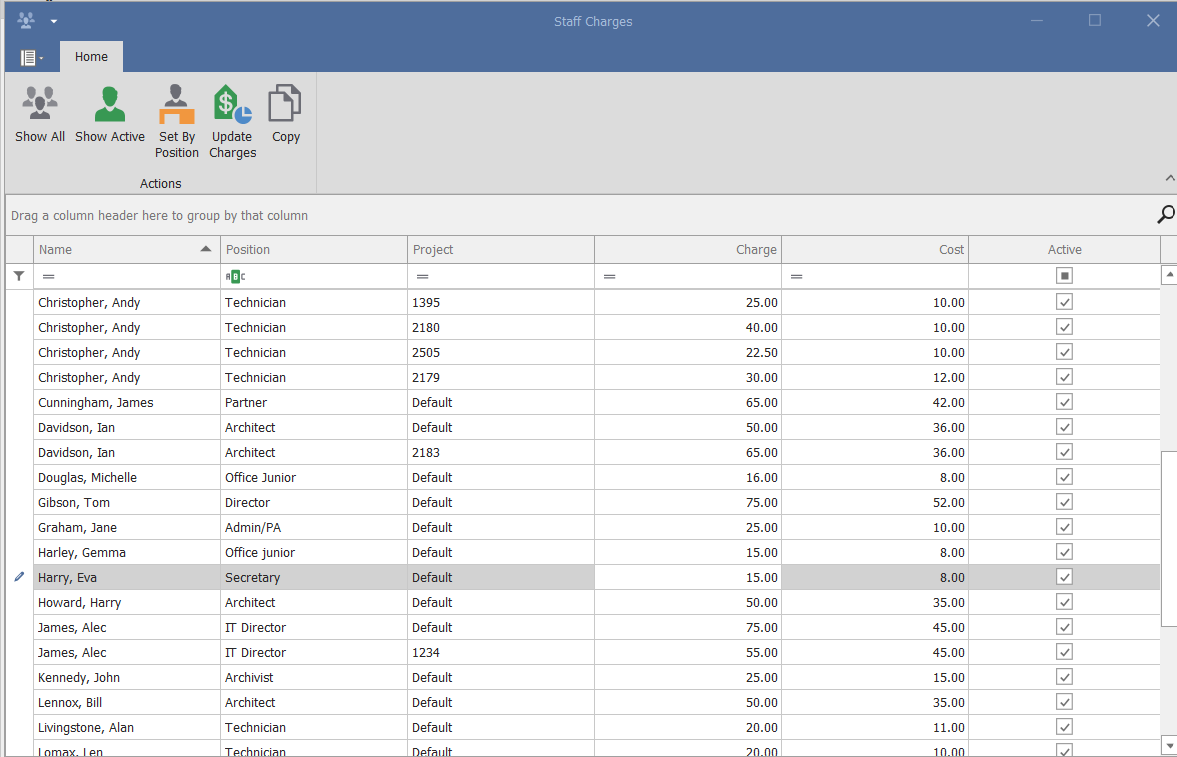Select Lennox, Bill name cell

pos(127,702)
